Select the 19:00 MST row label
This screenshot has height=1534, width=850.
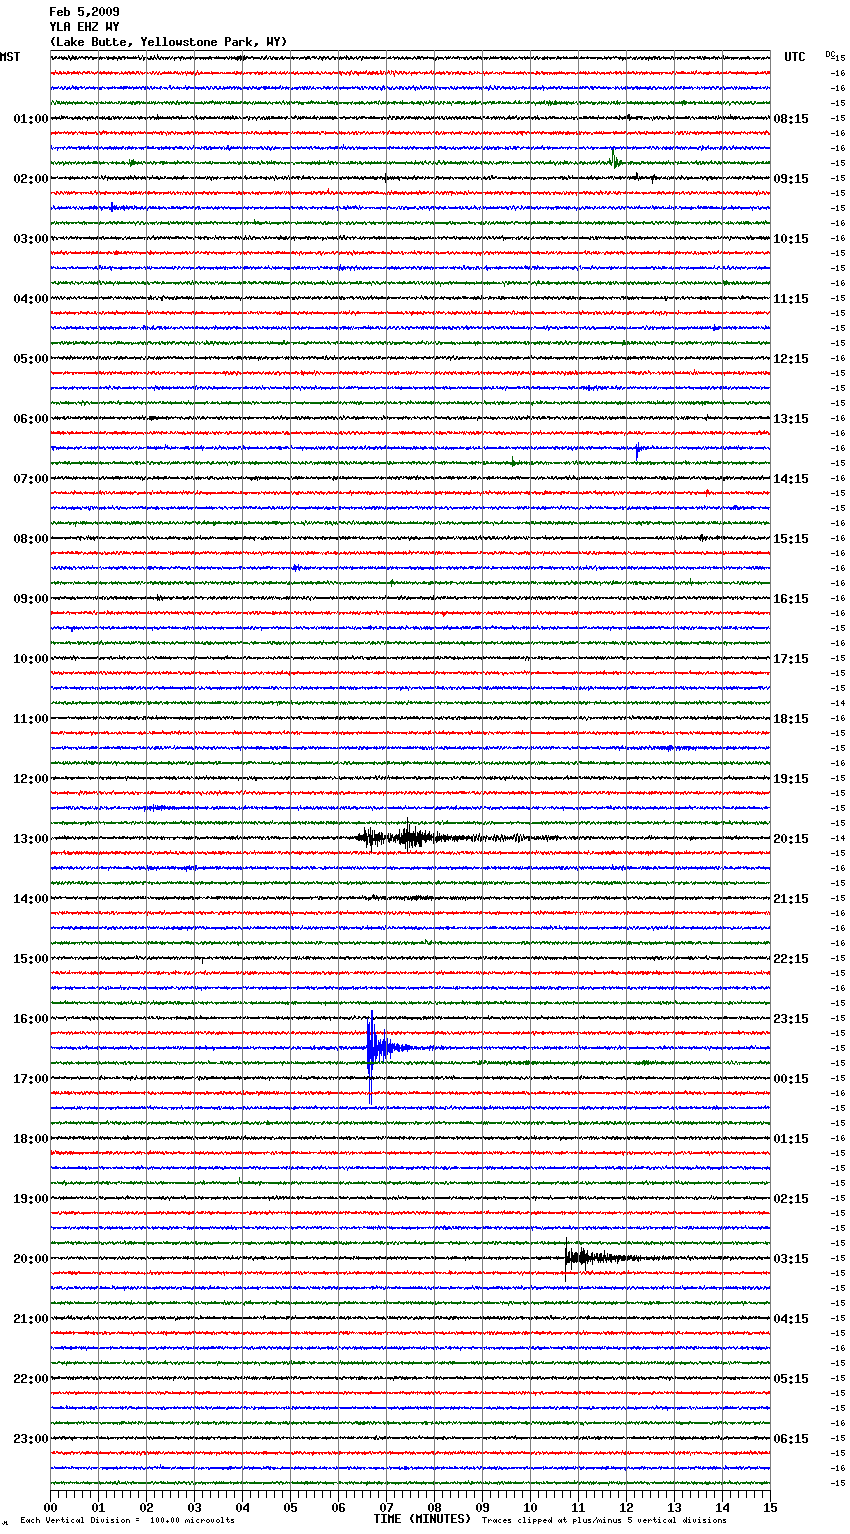[30, 1199]
